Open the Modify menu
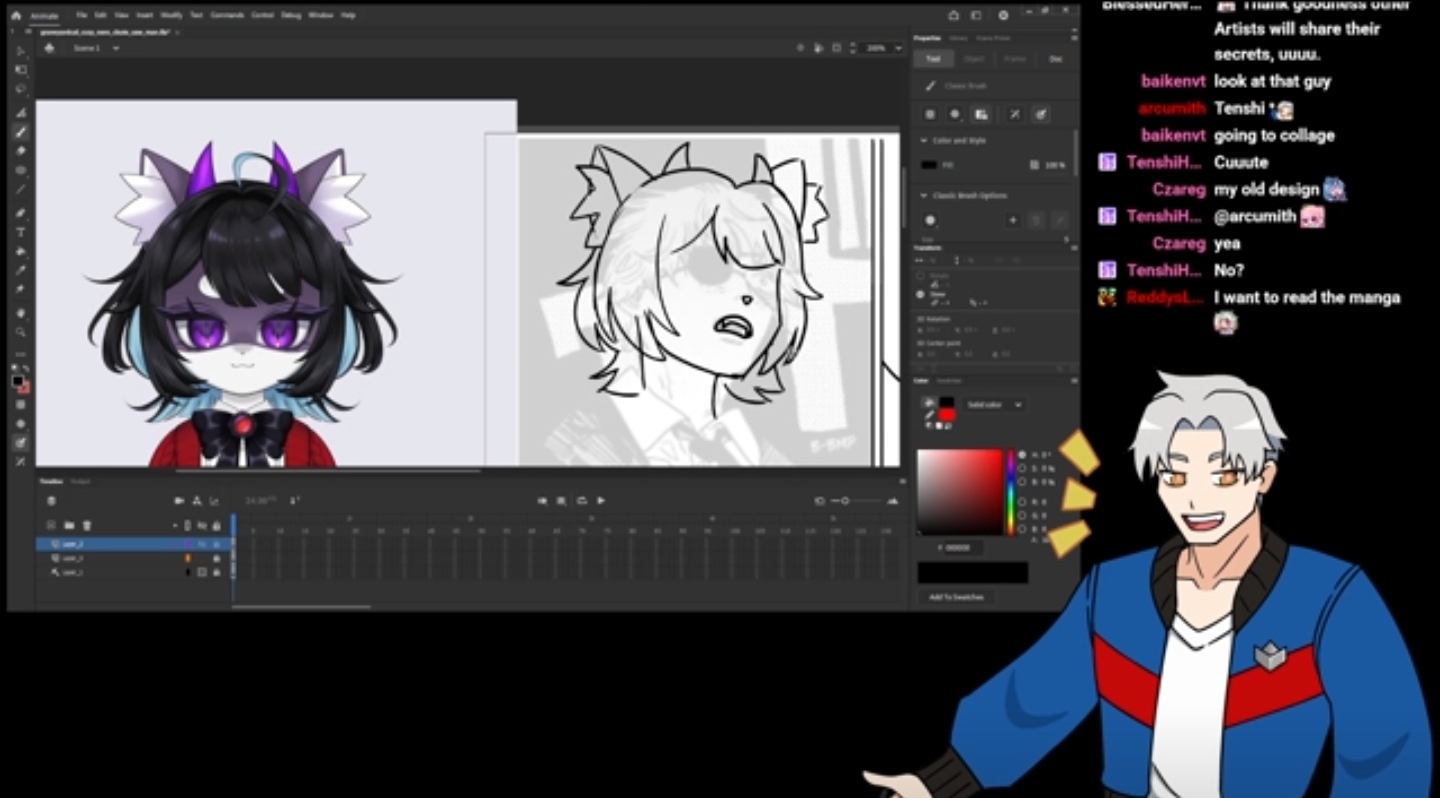Viewport: 1440px width, 798px height. click(x=171, y=16)
